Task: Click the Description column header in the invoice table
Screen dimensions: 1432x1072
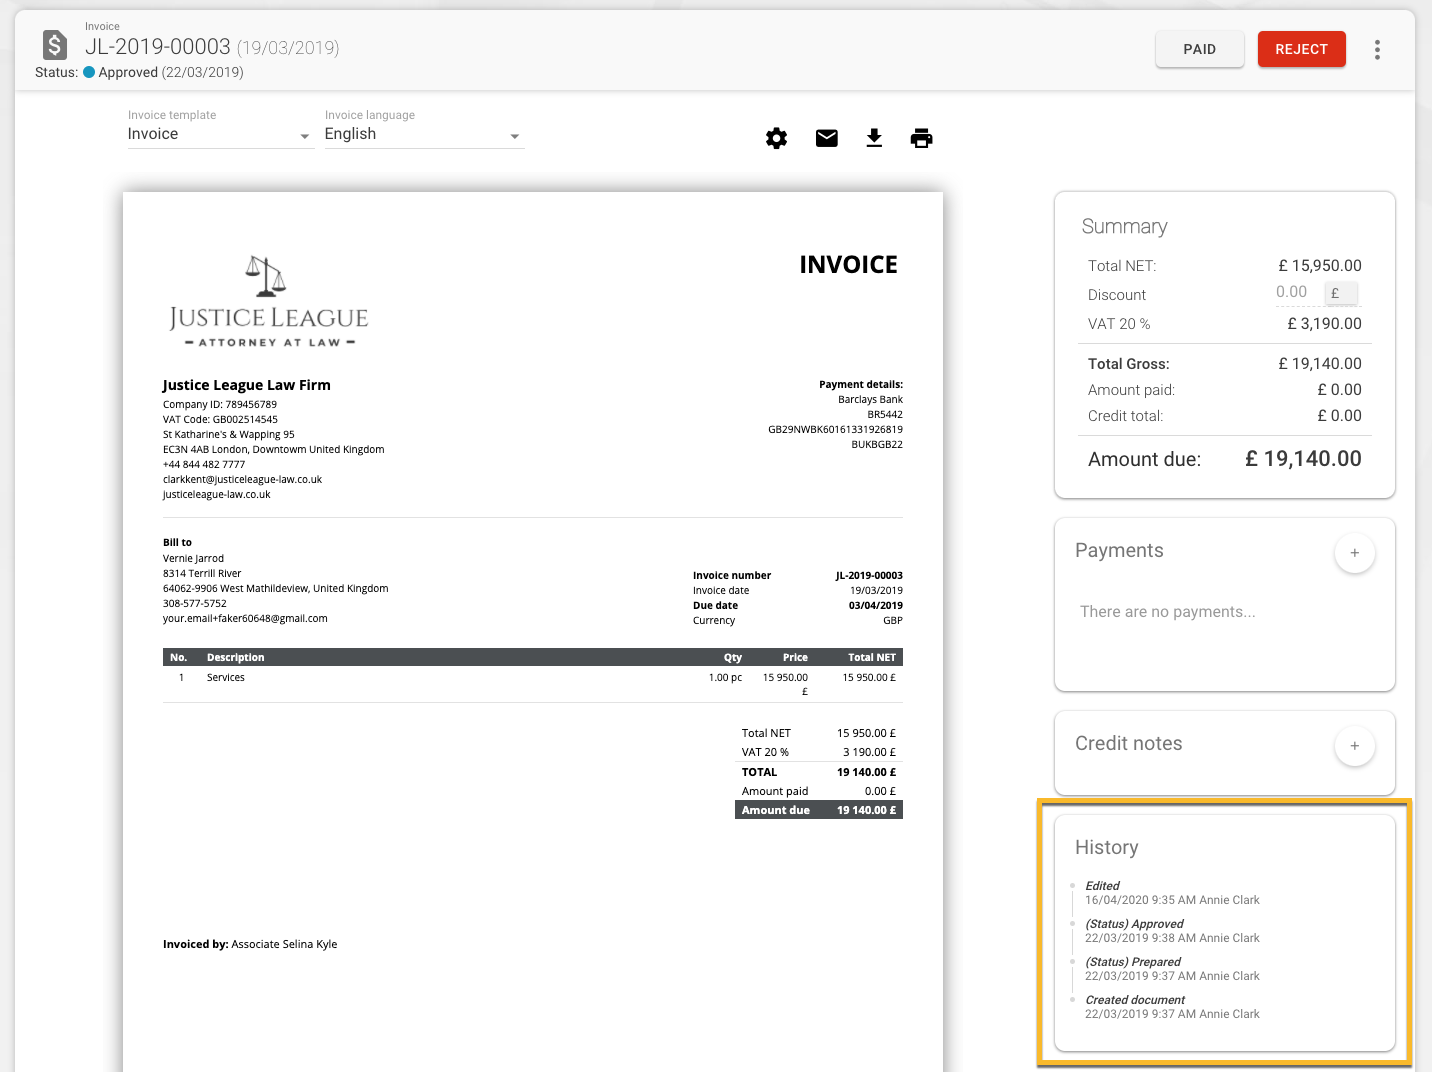Action: [x=235, y=657]
